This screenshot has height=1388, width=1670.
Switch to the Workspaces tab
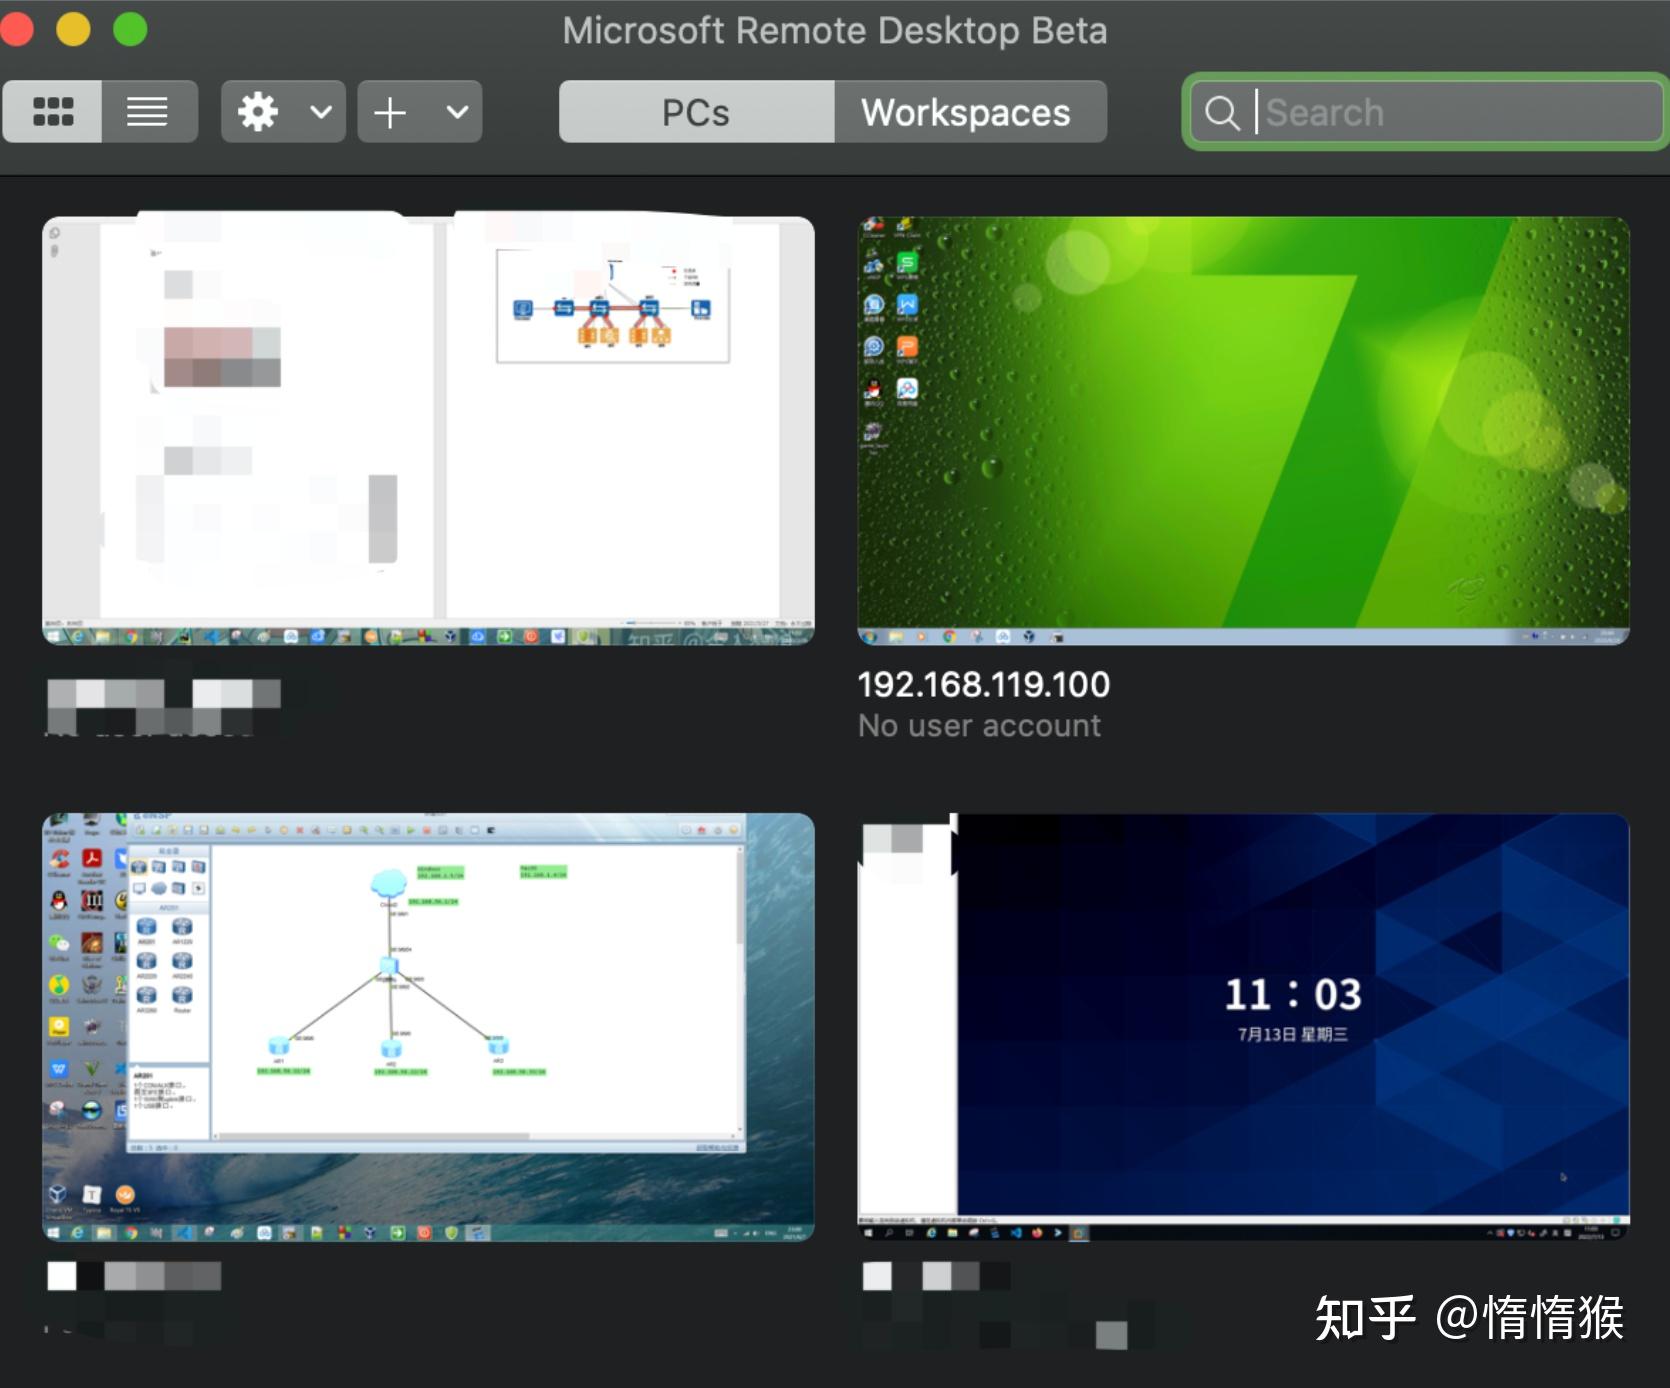tap(967, 112)
